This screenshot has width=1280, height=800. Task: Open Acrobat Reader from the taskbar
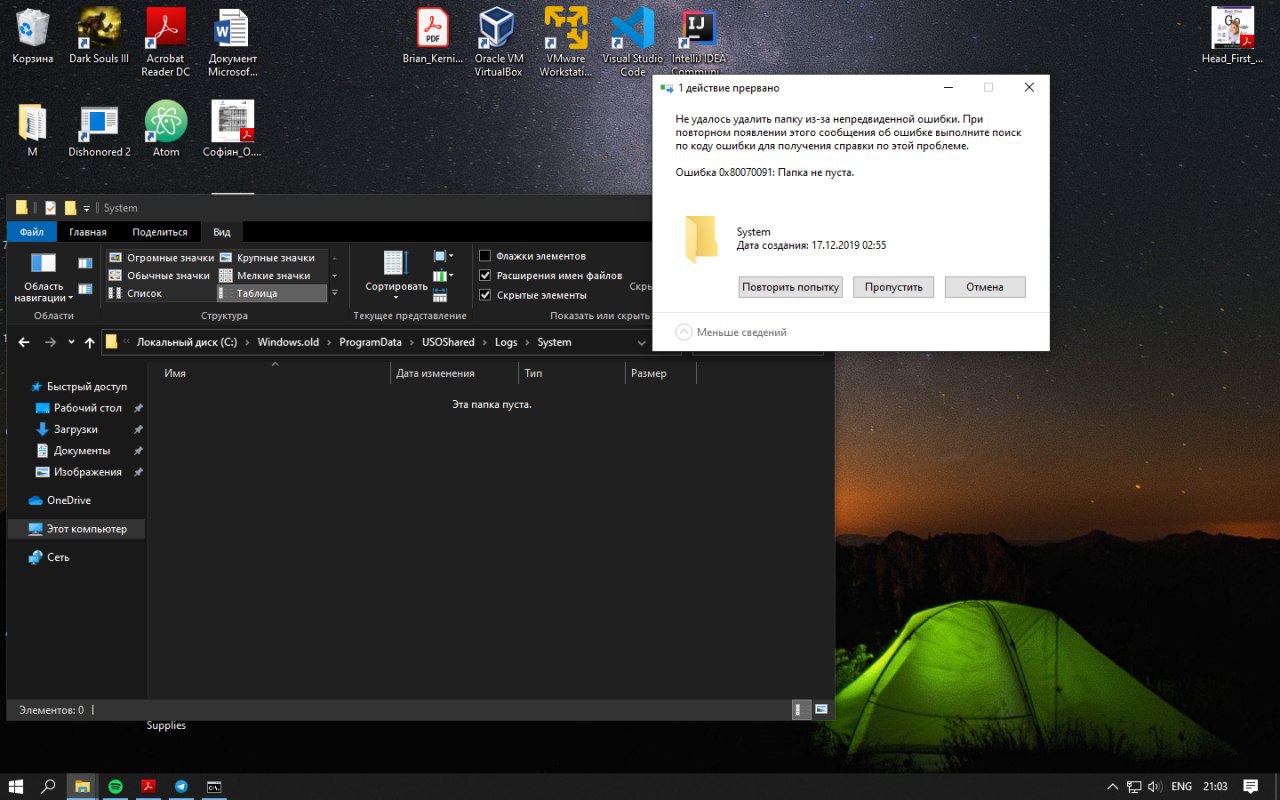click(148, 787)
